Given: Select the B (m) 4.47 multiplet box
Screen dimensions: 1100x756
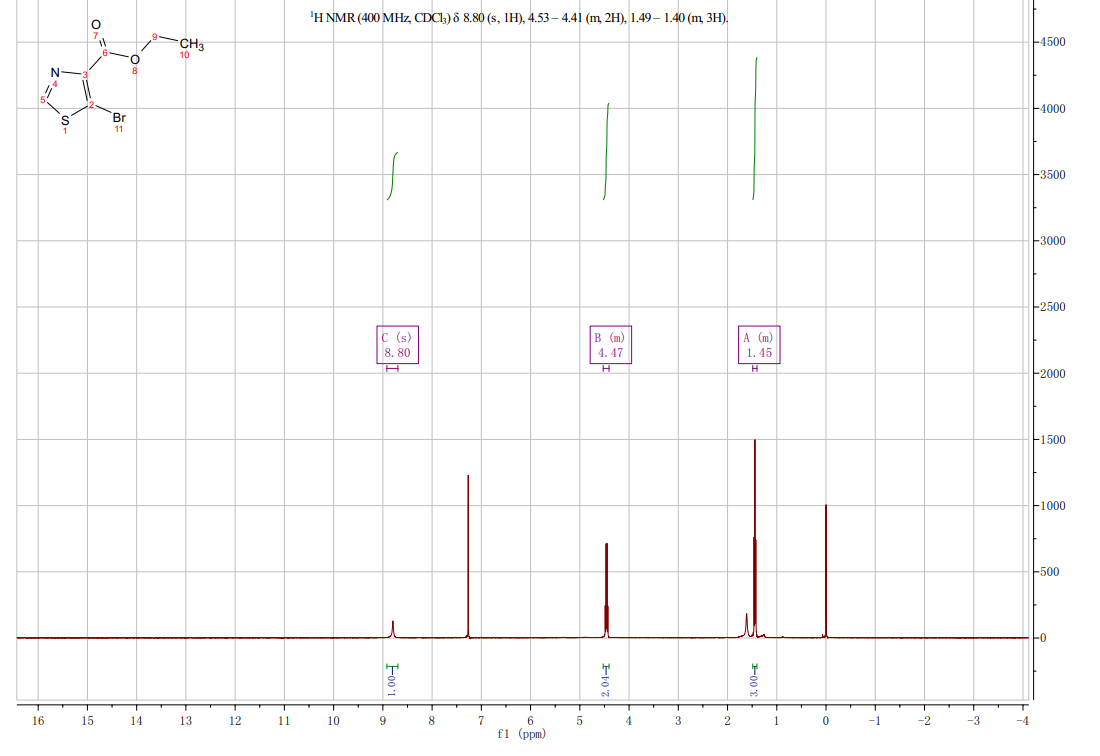Looking at the screenshot, I should tap(609, 345).
